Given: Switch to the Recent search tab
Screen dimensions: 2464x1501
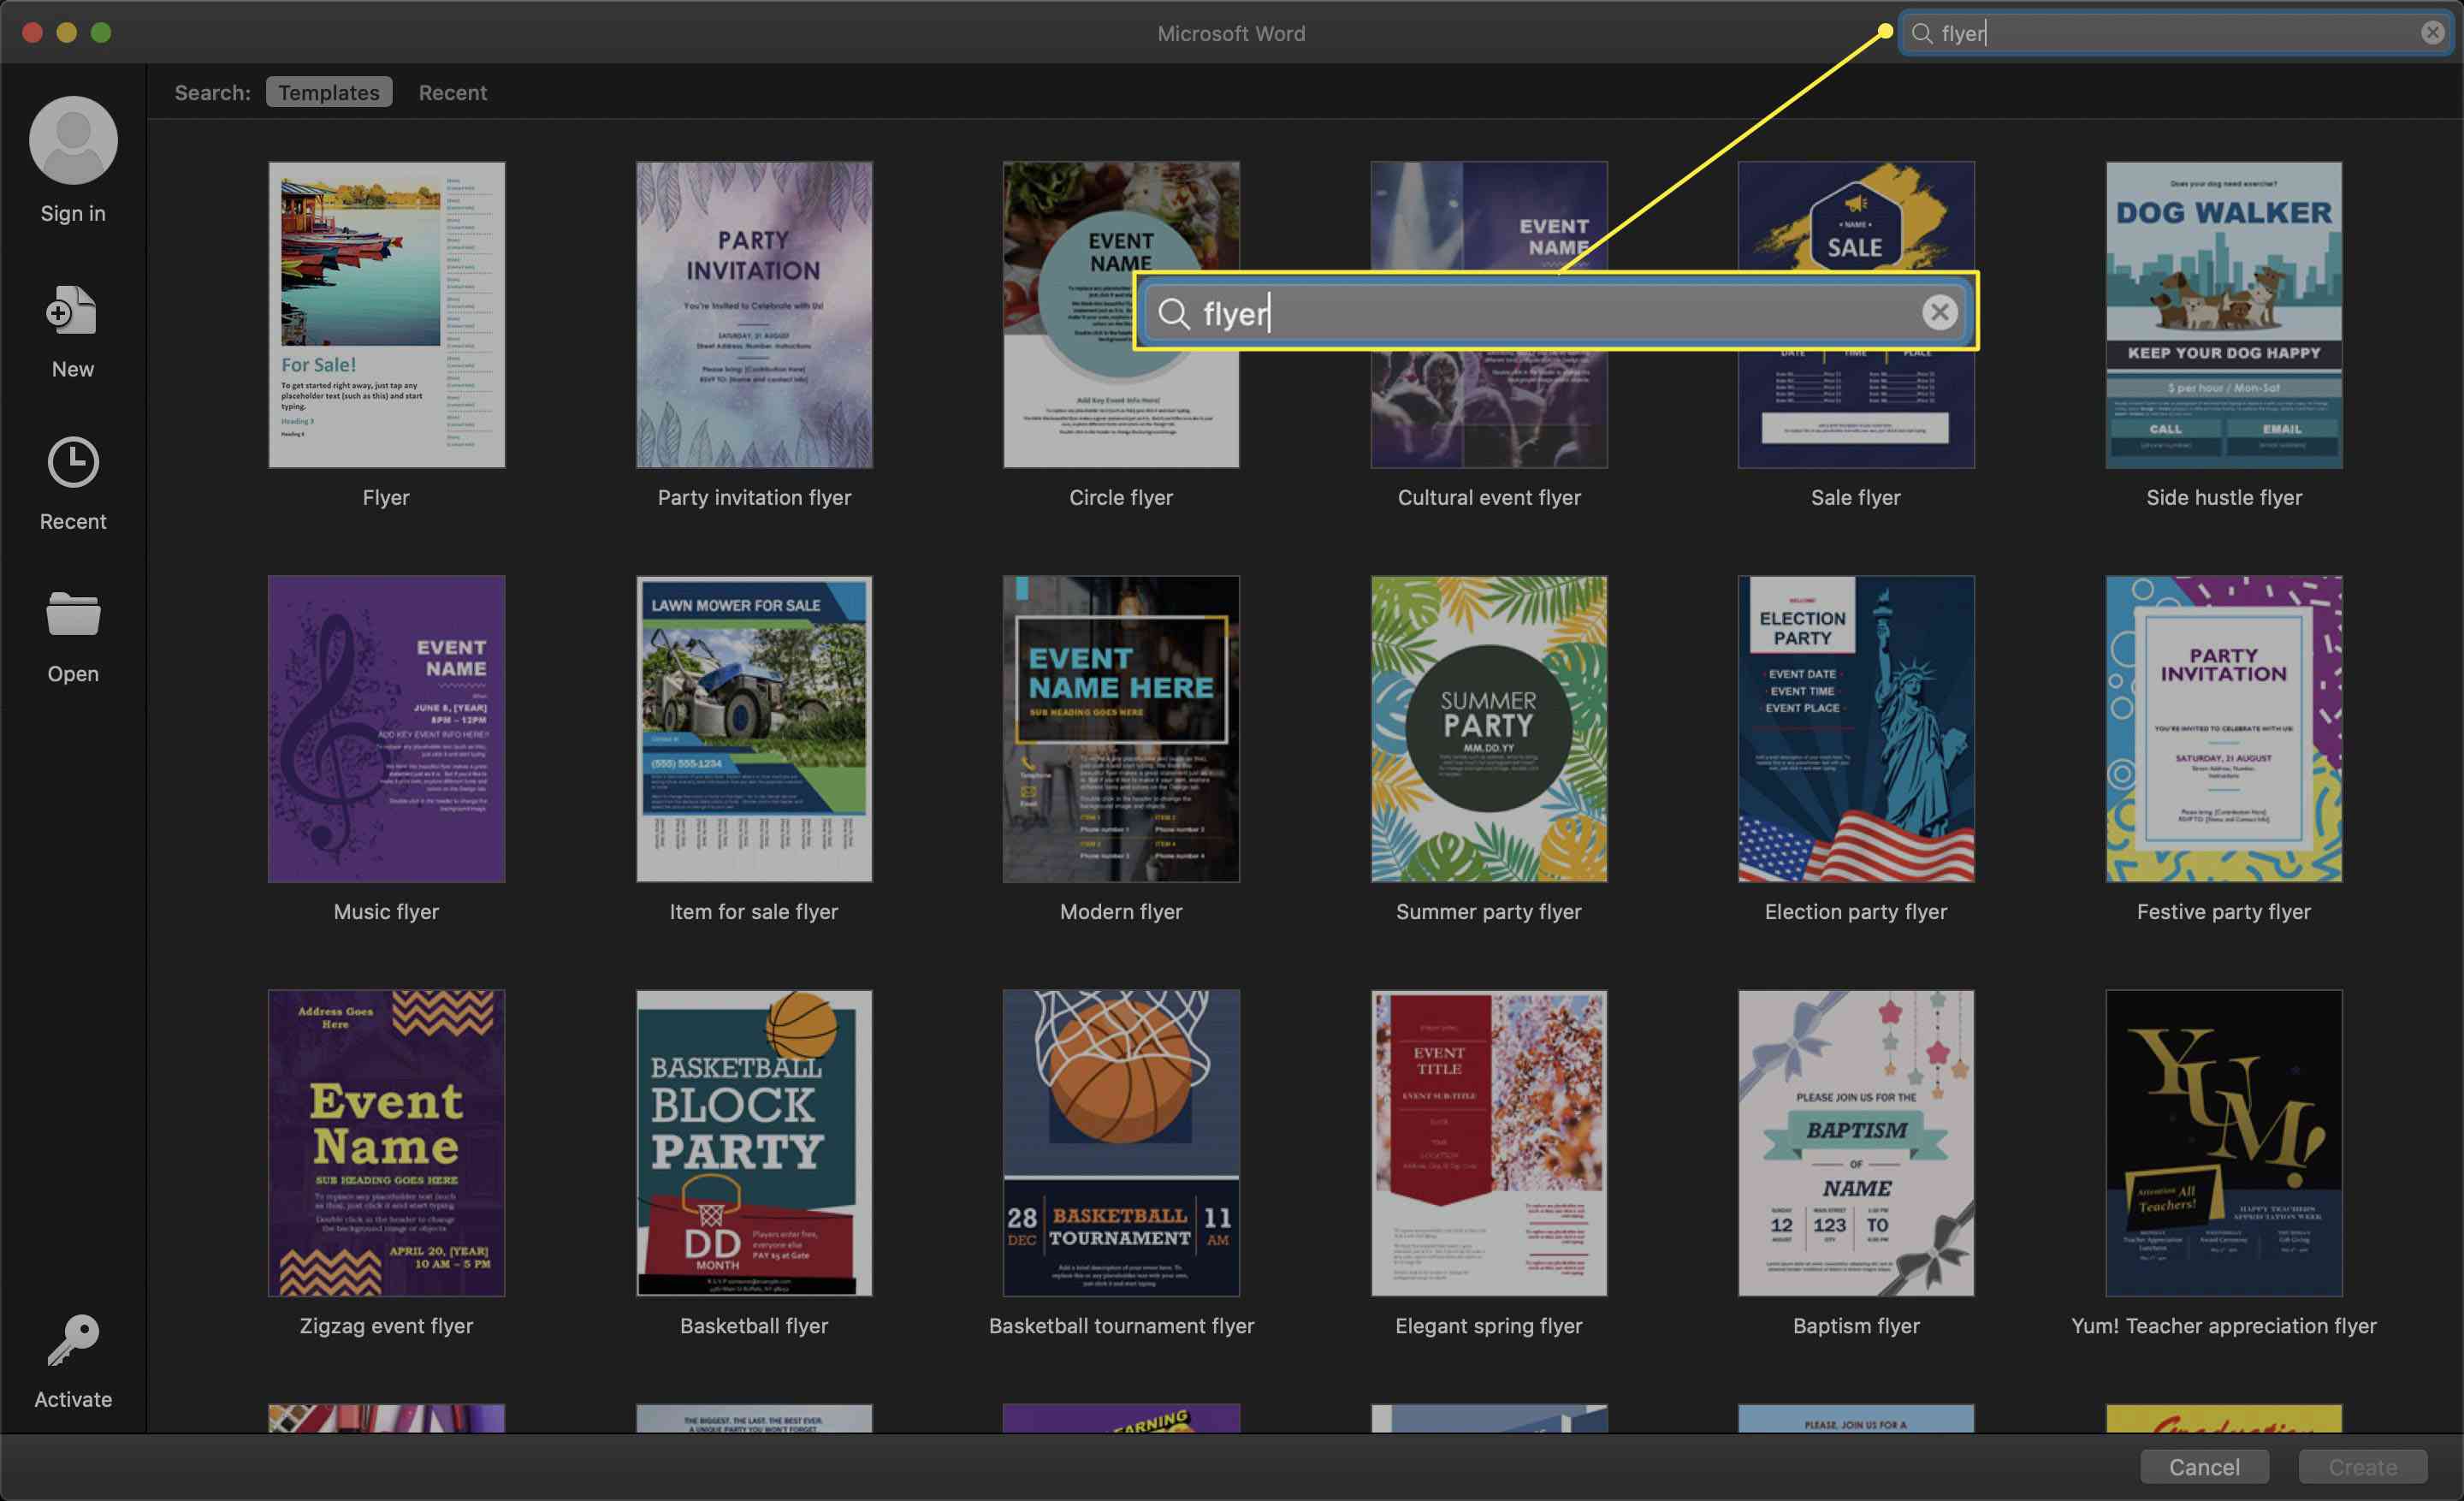Looking at the screenshot, I should 452,92.
